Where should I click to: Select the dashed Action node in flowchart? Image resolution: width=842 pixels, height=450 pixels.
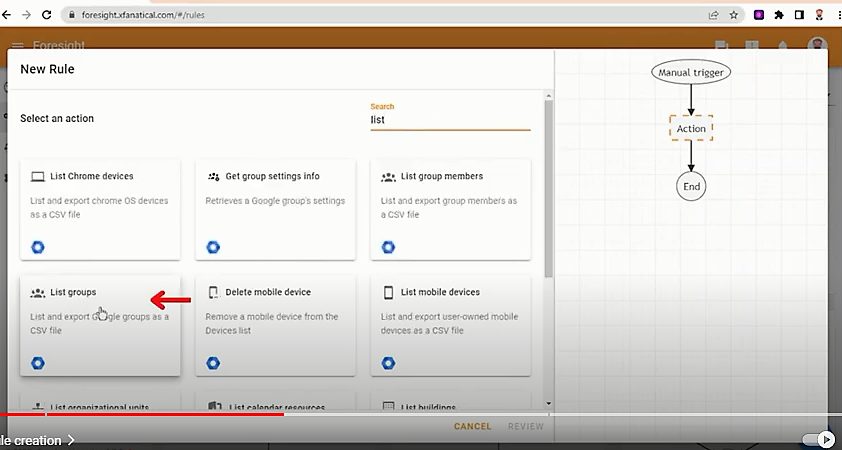[691, 128]
